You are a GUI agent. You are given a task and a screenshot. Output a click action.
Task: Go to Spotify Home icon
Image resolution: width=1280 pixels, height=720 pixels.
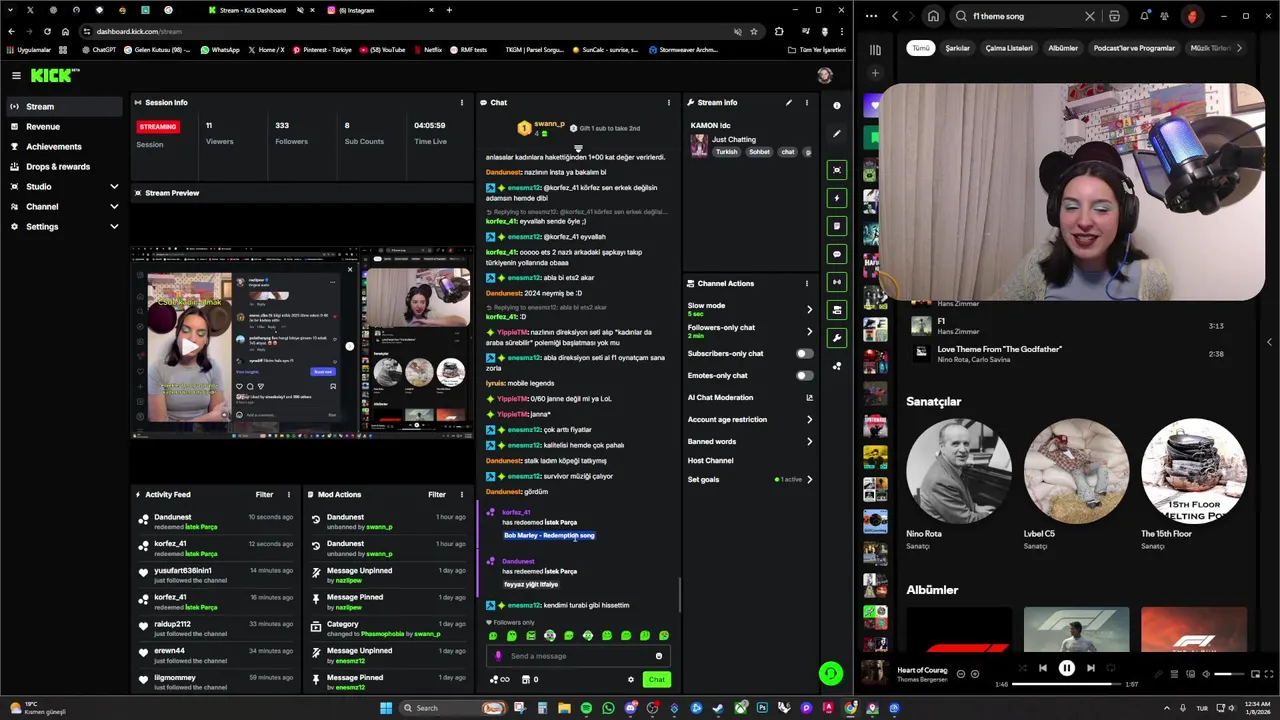pos(933,16)
